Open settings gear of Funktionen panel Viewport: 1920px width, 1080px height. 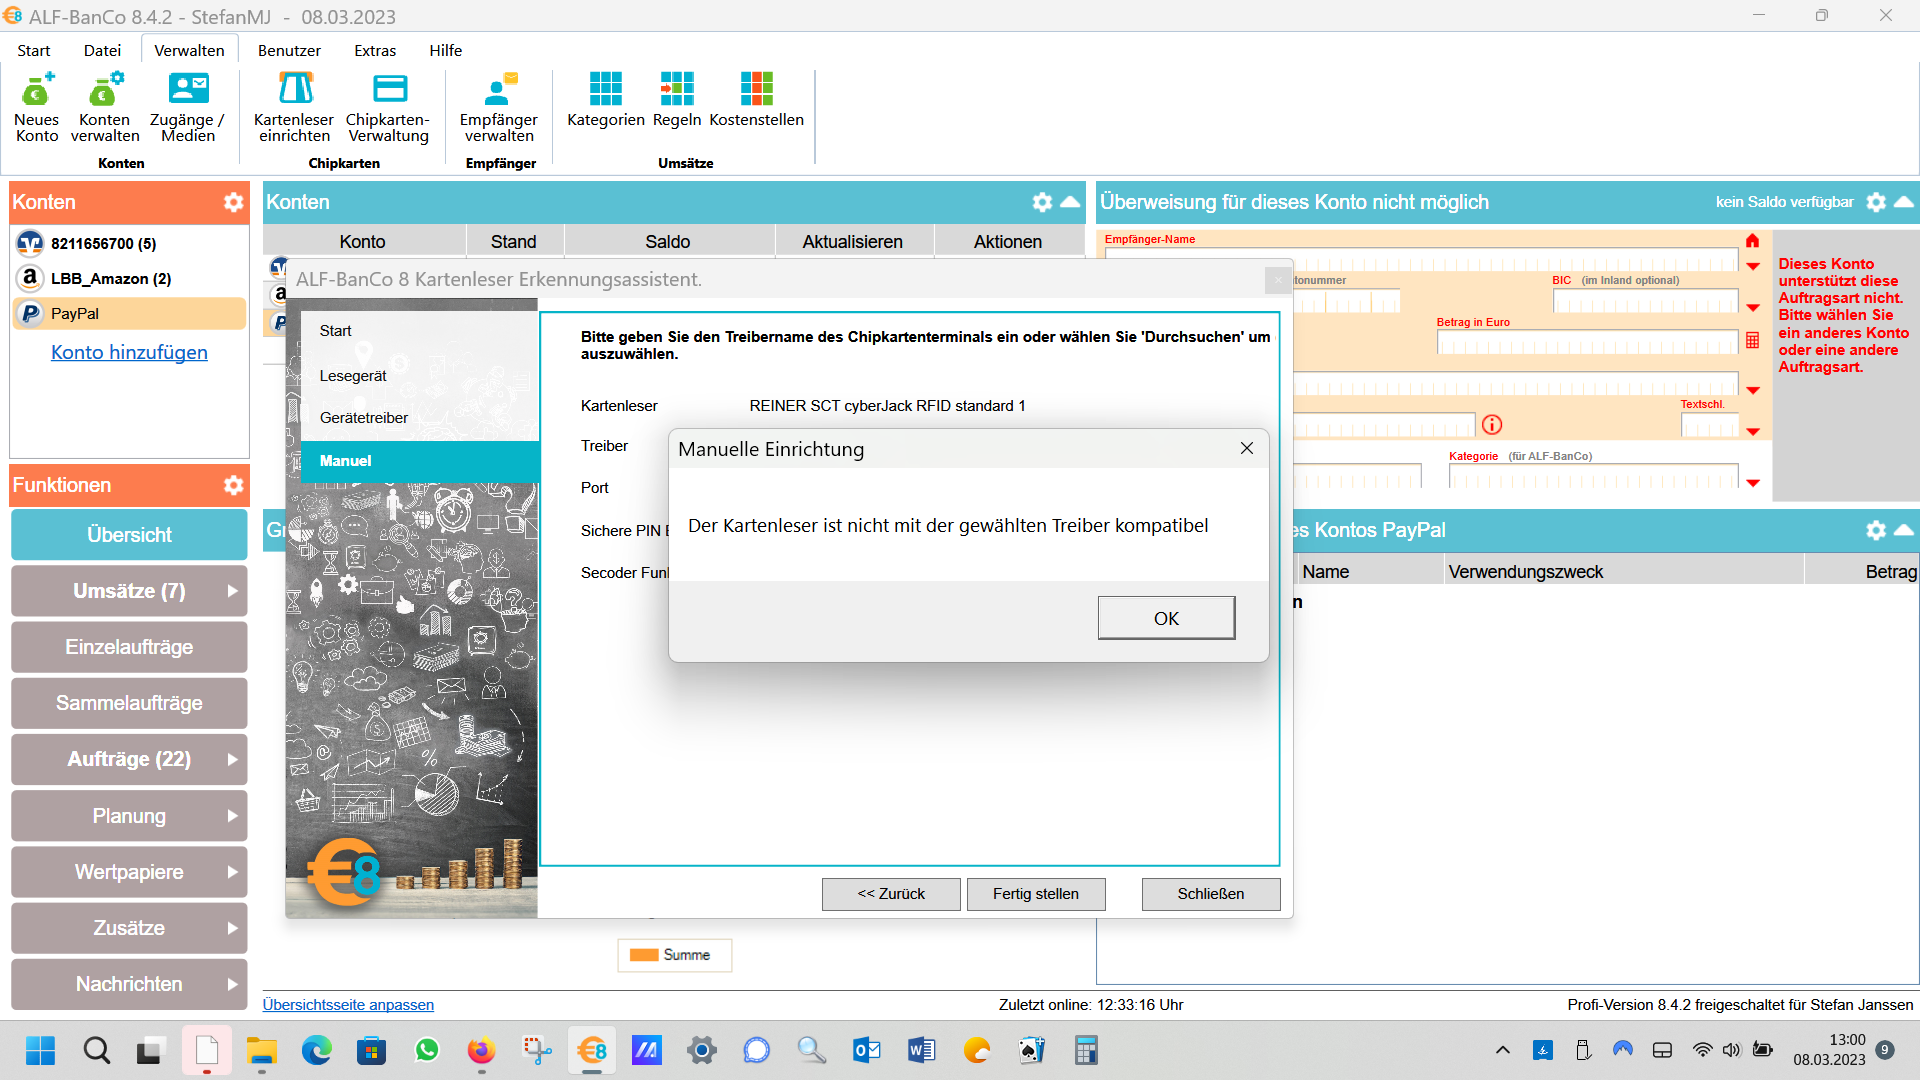[x=234, y=485]
